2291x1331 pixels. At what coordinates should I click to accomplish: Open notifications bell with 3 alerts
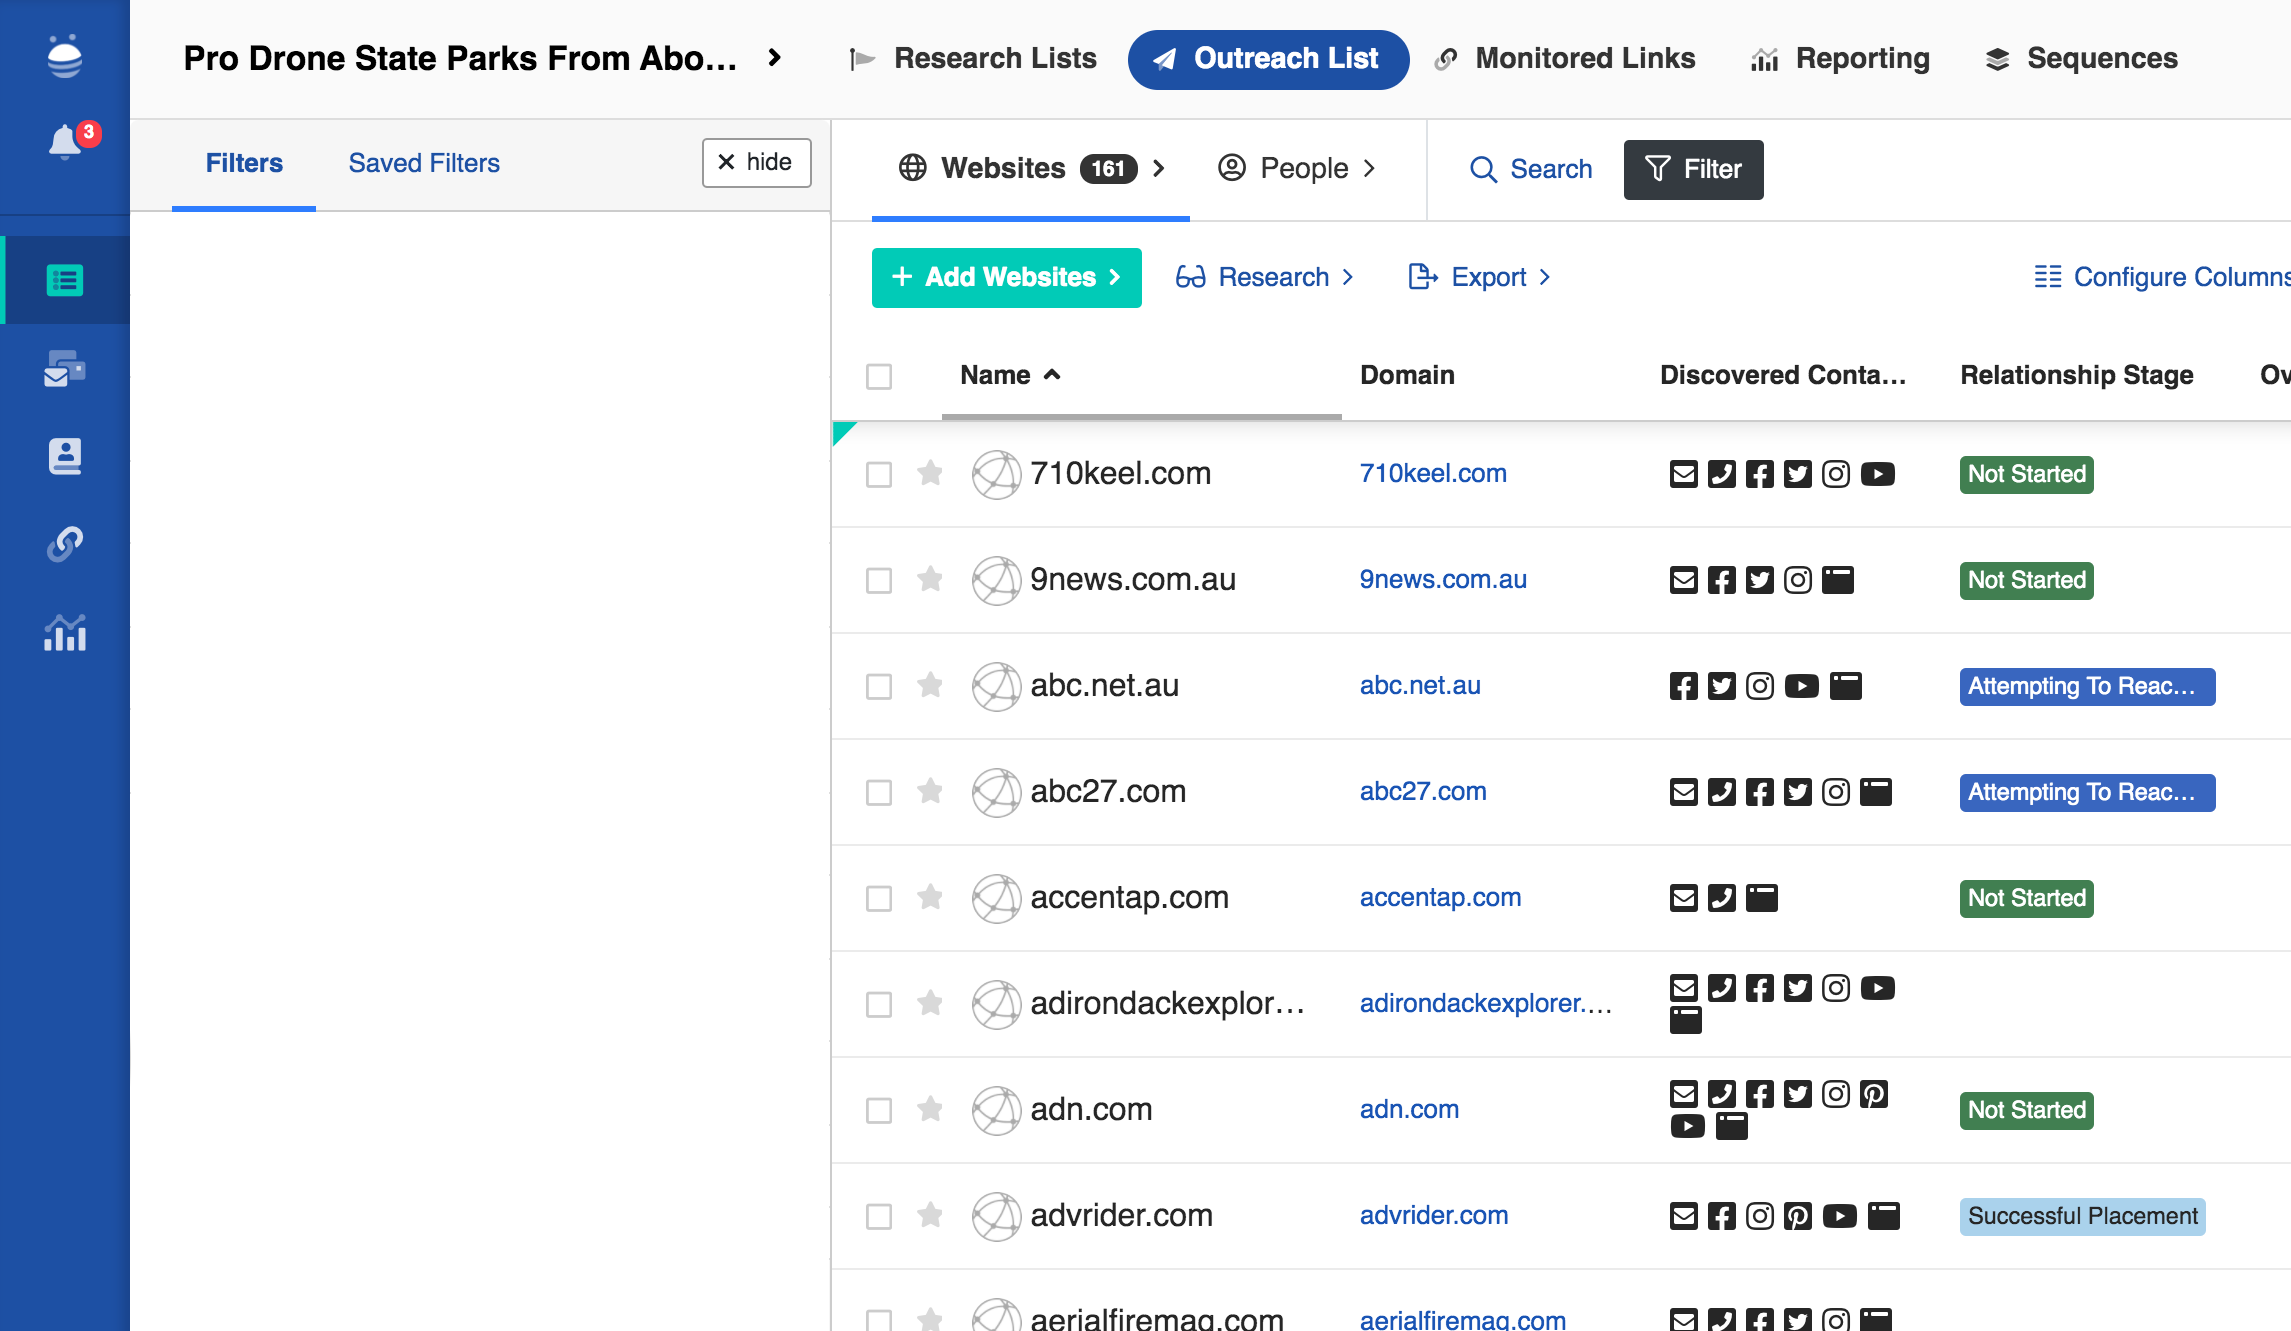[66, 142]
